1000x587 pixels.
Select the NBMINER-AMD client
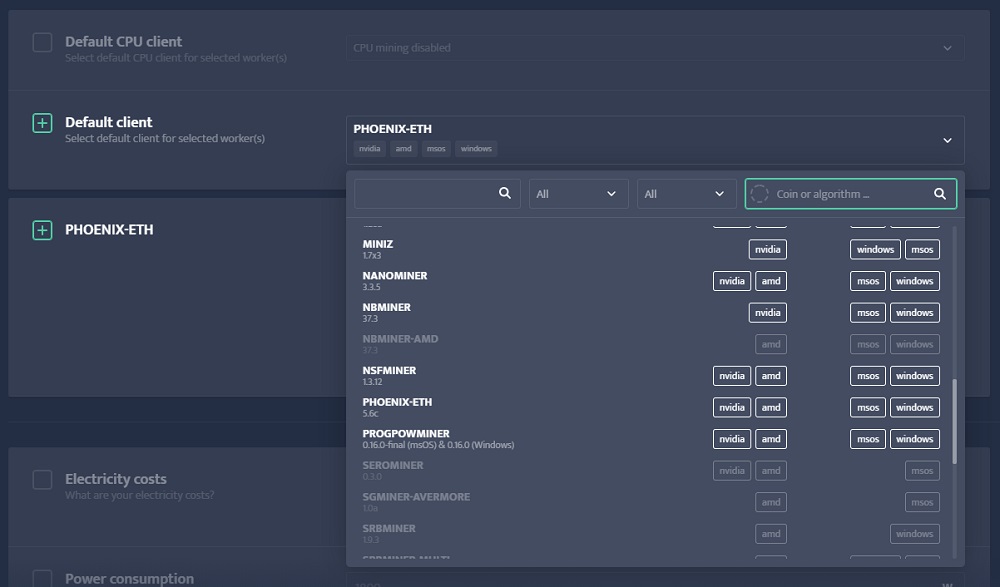click(x=651, y=345)
